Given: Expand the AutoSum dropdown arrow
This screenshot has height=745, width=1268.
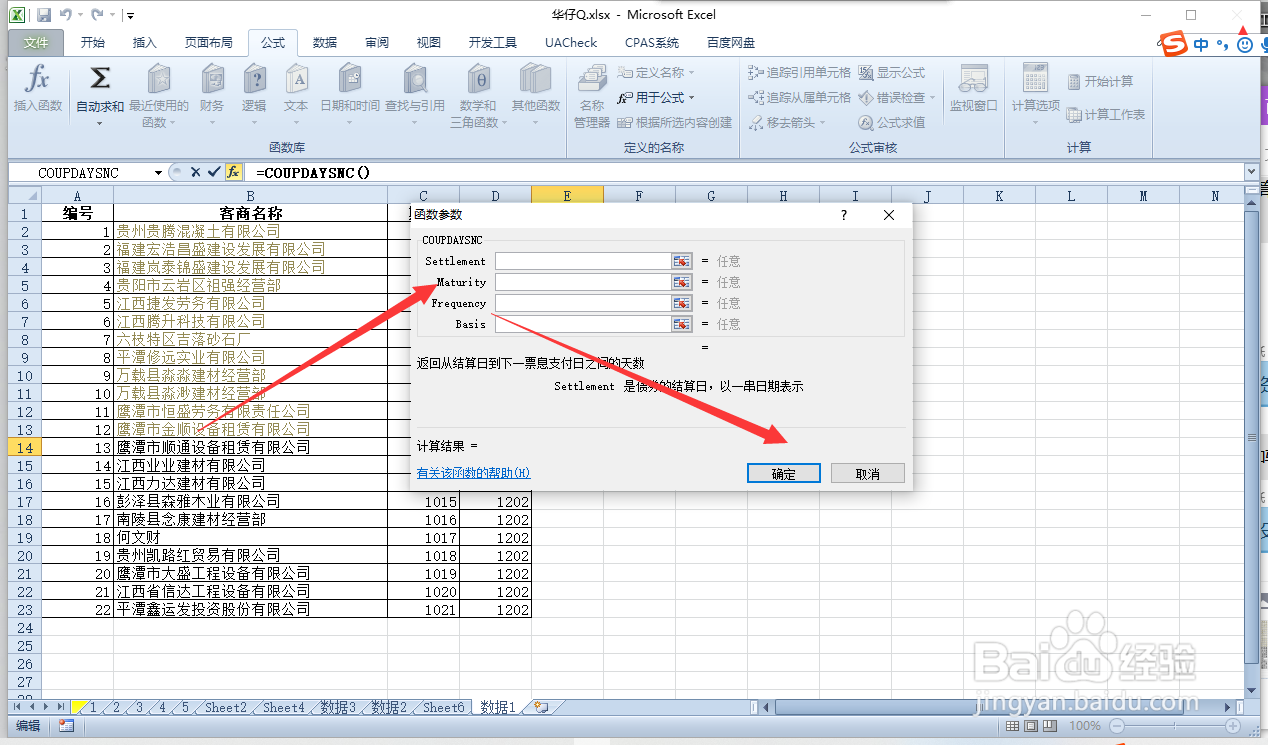Looking at the screenshot, I should tap(100, 122).
